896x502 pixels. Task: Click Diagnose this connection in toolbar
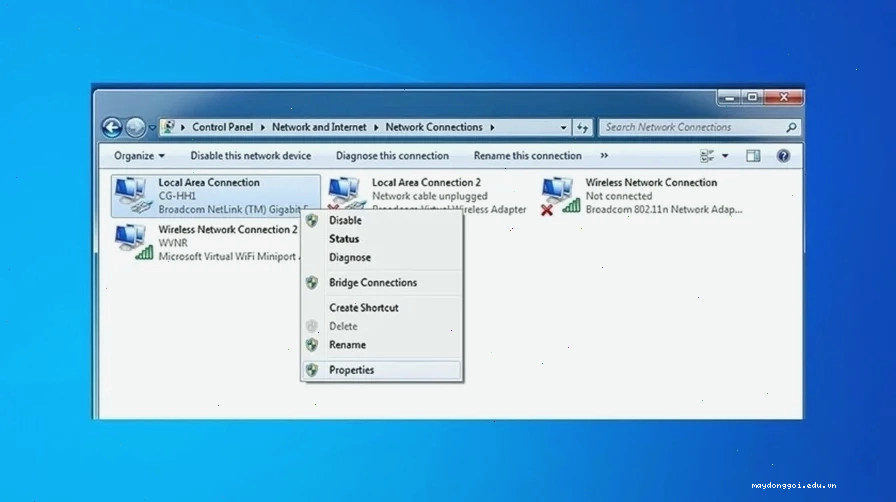point(392,156)
